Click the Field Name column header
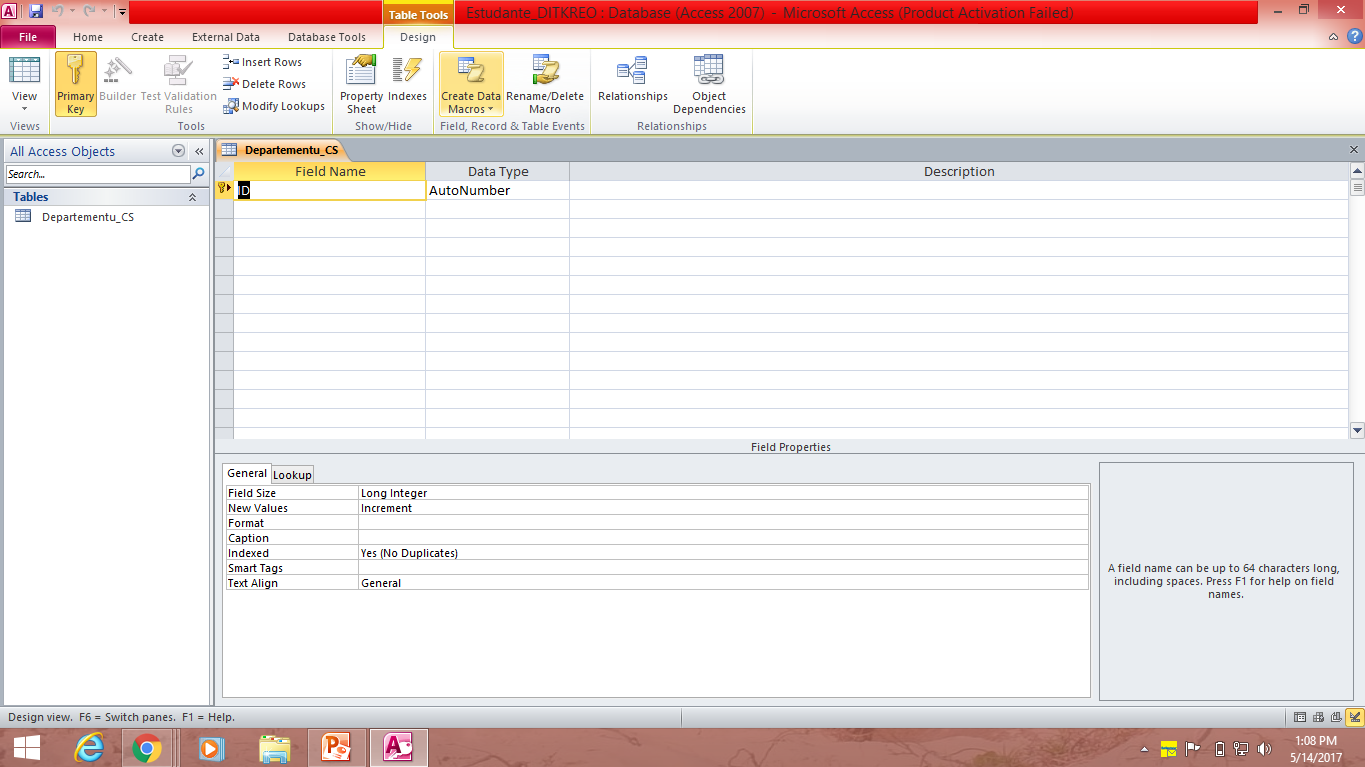 pos(330,171)
